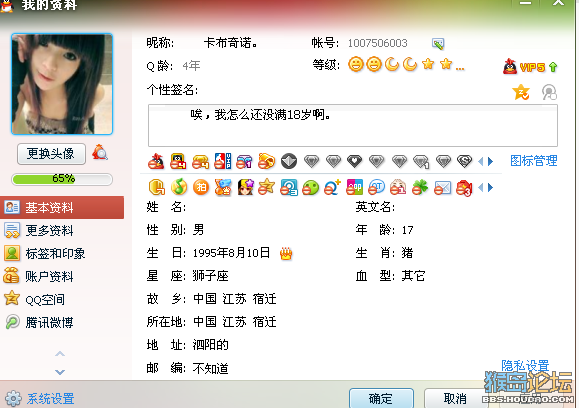Open the mail envelope icon
The width and height of the screenshot is (579, 408).
point(442,188)
